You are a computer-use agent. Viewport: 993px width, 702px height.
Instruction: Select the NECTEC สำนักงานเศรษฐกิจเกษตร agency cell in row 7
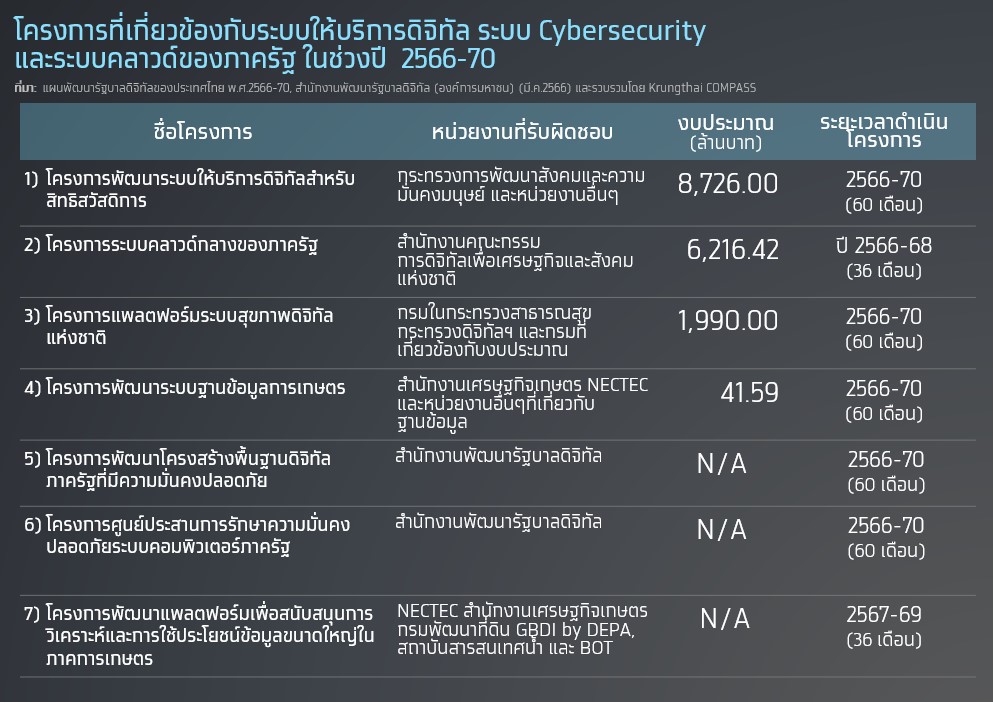click(x=522, y=629)
